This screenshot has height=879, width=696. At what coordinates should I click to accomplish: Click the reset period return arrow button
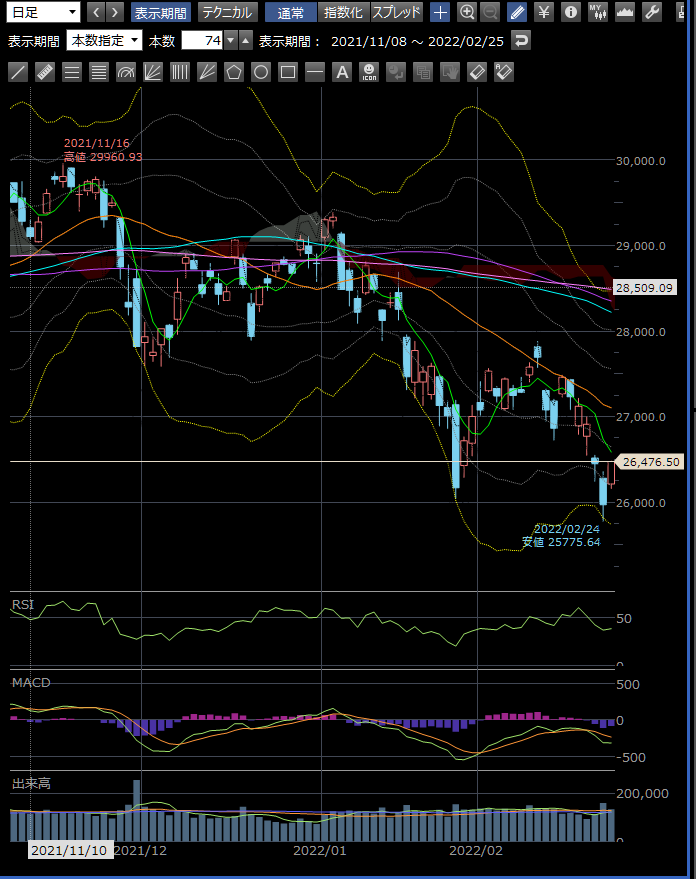coord(521,41)
